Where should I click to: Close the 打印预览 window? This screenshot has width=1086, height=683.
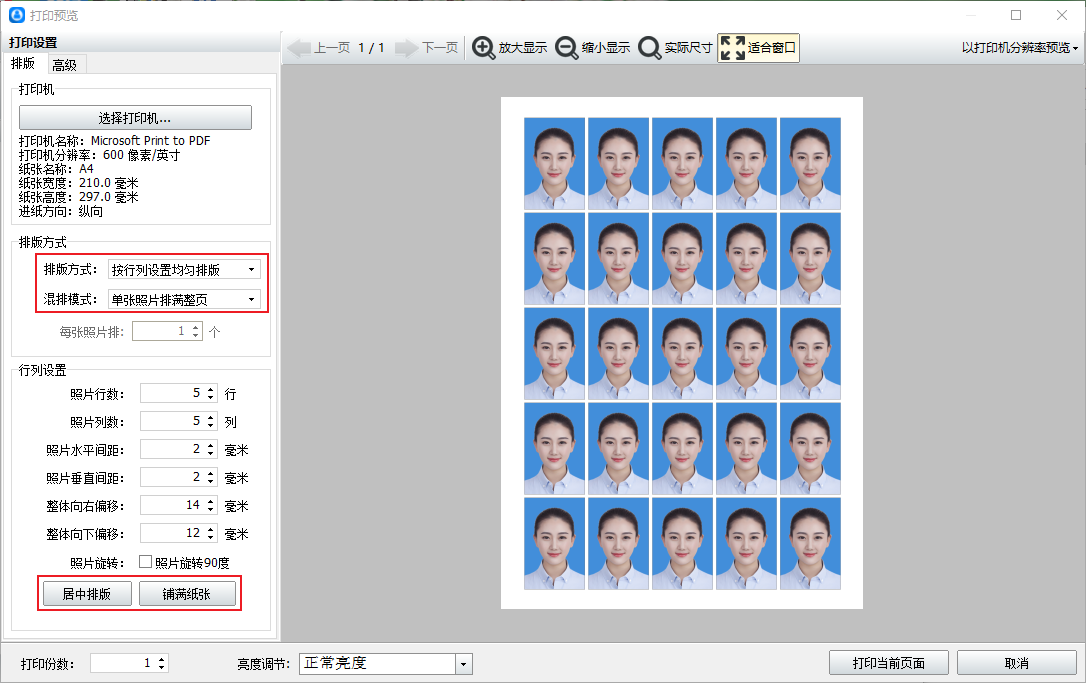pos(1062,15)
